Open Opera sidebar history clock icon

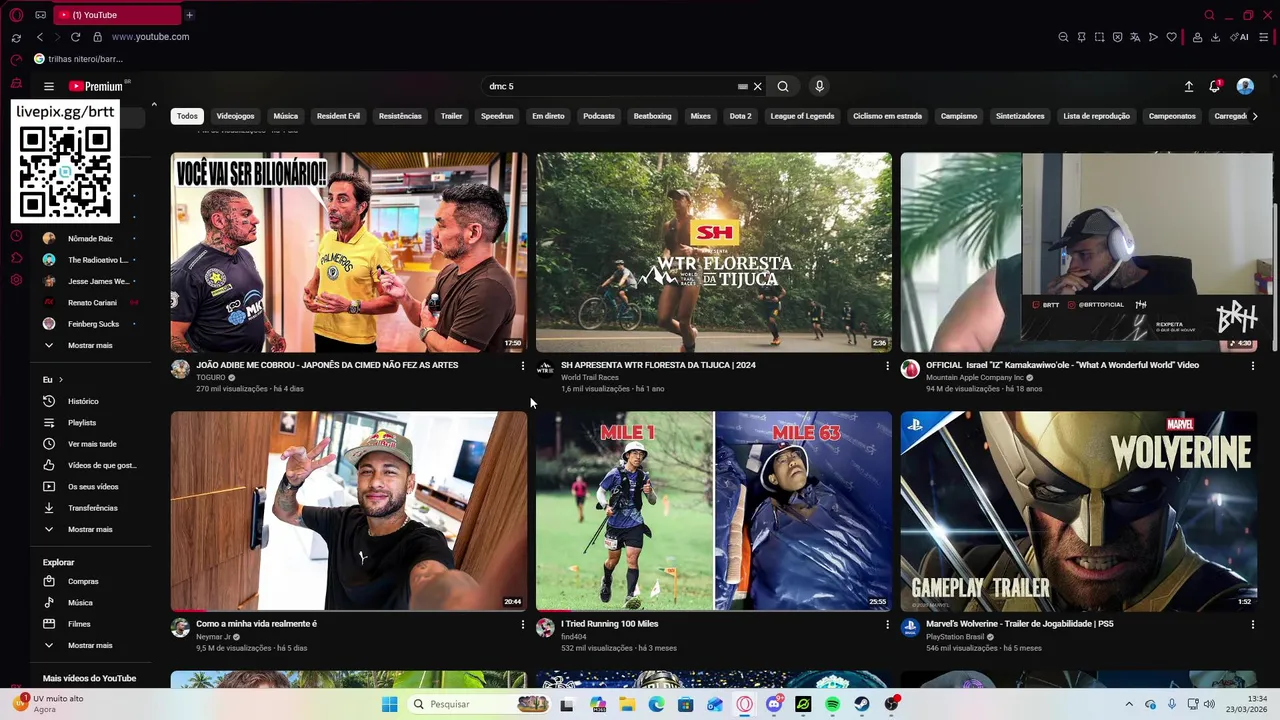click(16, 236)
